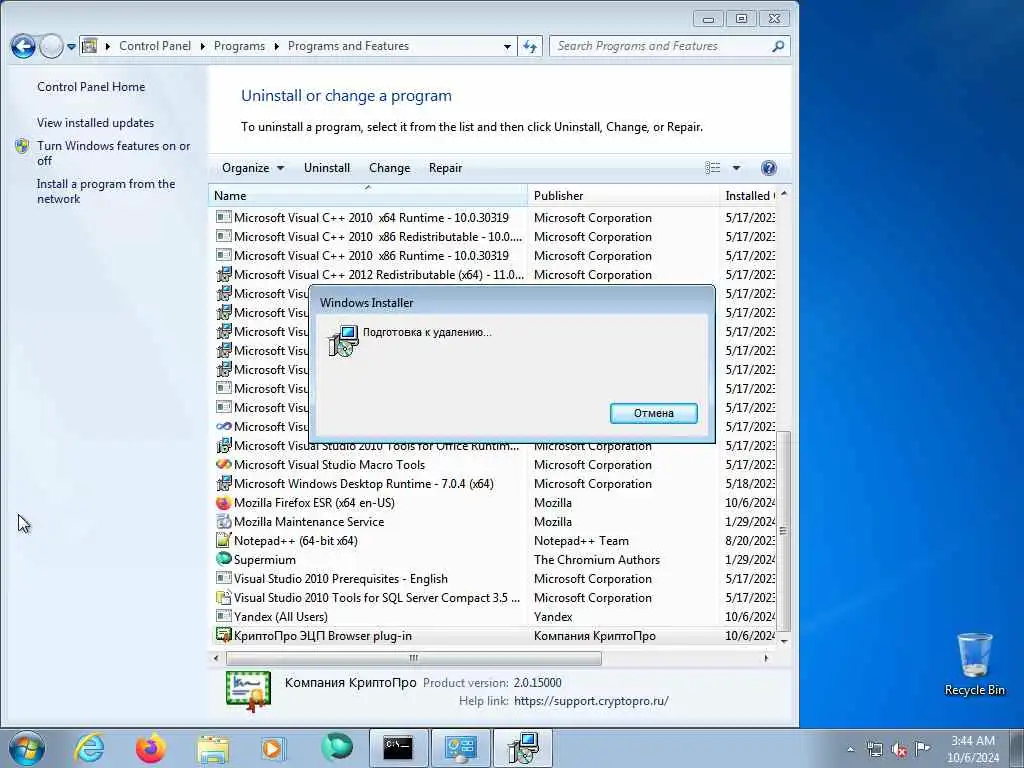
Task: Open Turn Windows features on or off
Action: 113,153
